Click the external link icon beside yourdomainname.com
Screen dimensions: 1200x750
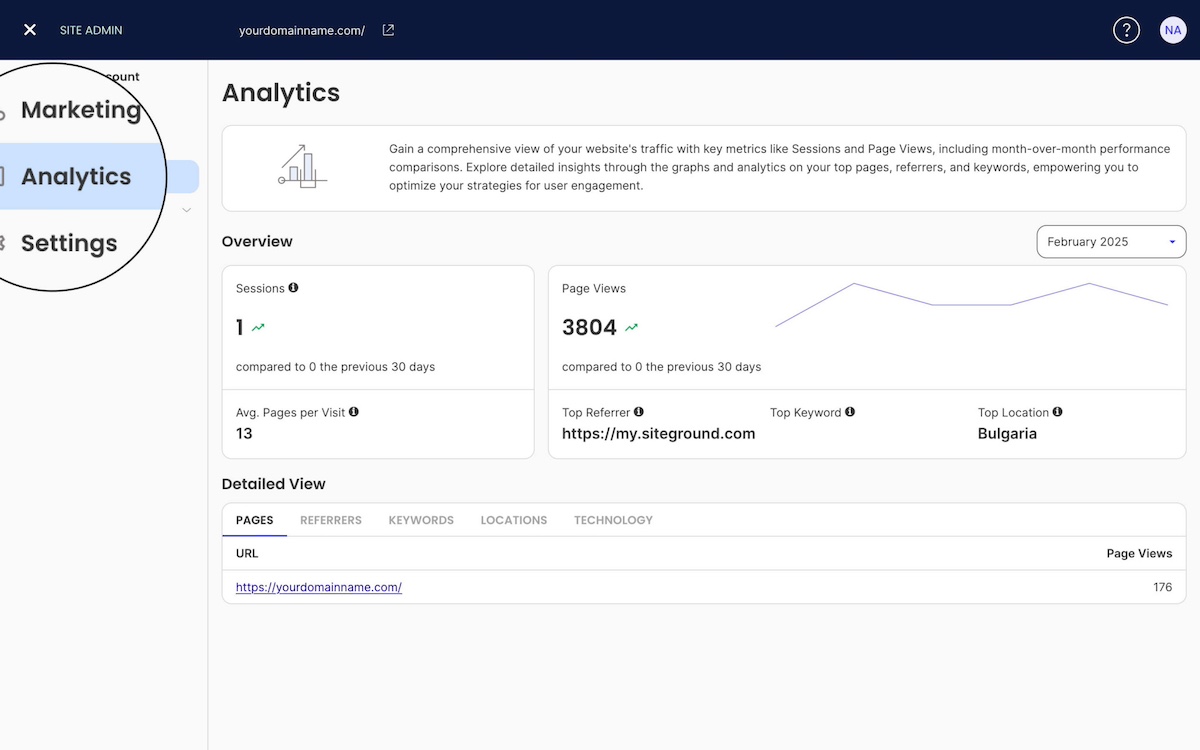pyautogui.click(x=387, y=30)
